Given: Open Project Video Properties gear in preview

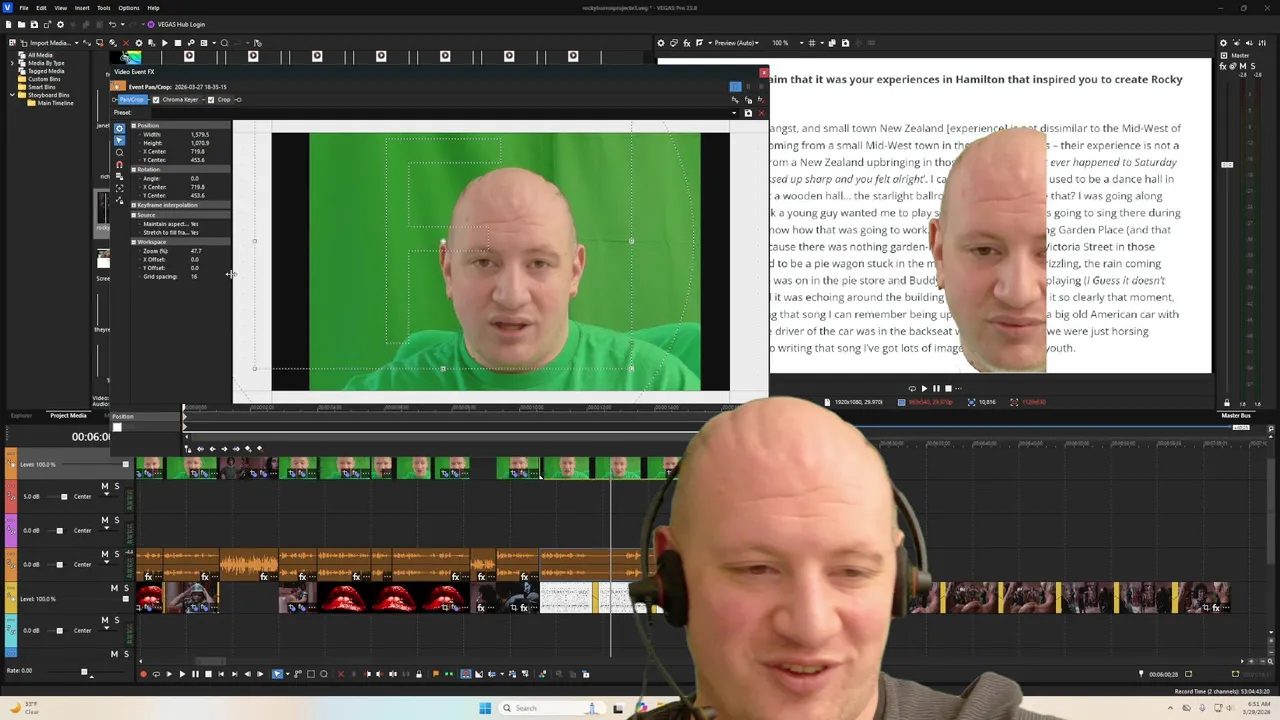Looking at the screenshot, I should [661, 43].
